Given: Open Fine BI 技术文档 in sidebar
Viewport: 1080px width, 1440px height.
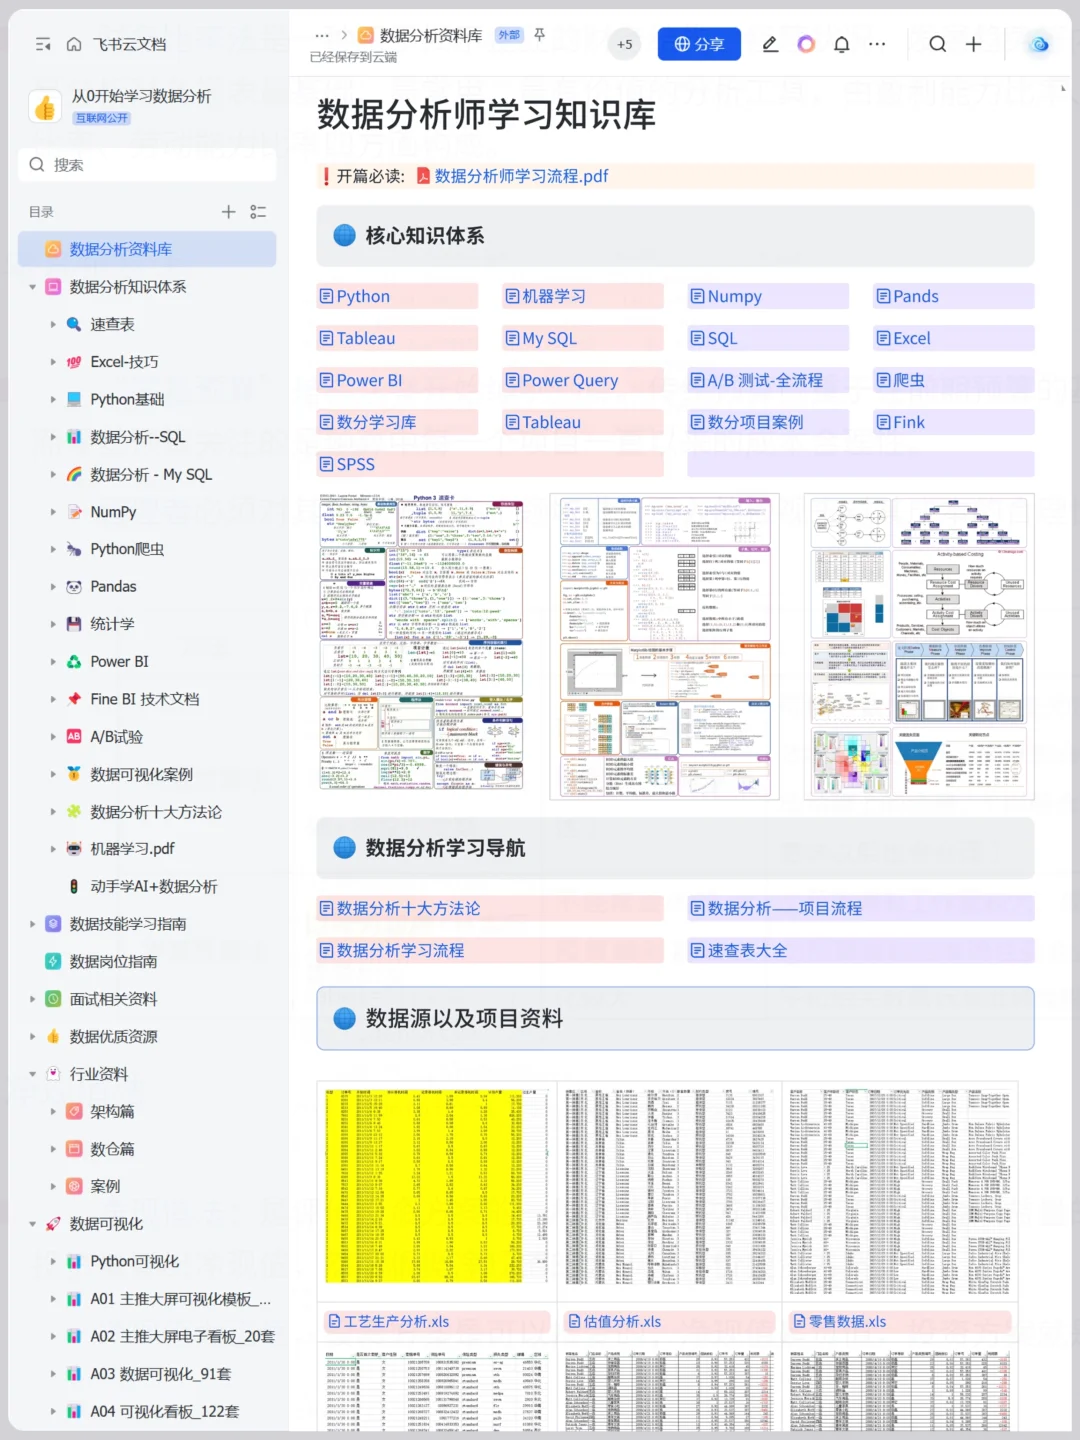Looking at the screenshot, I should pos(145,699).
